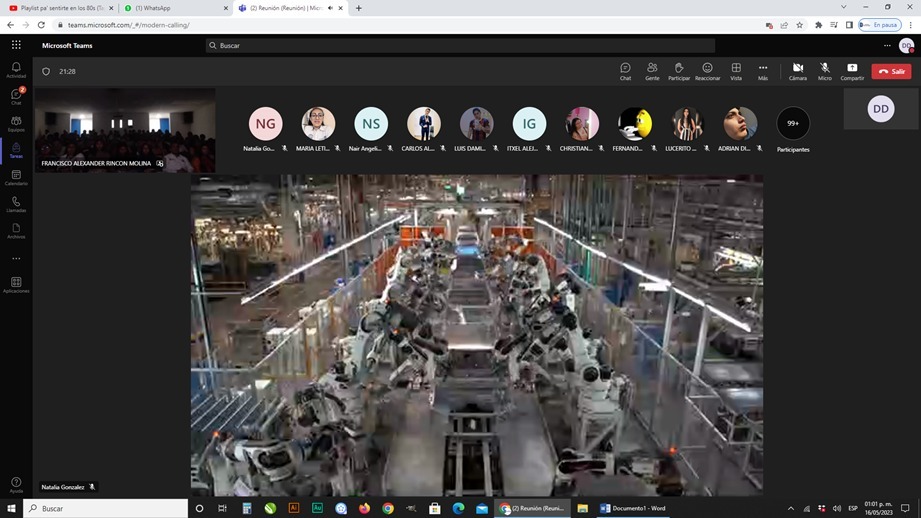Leave the meeting with Salir

tap(891, 71)
